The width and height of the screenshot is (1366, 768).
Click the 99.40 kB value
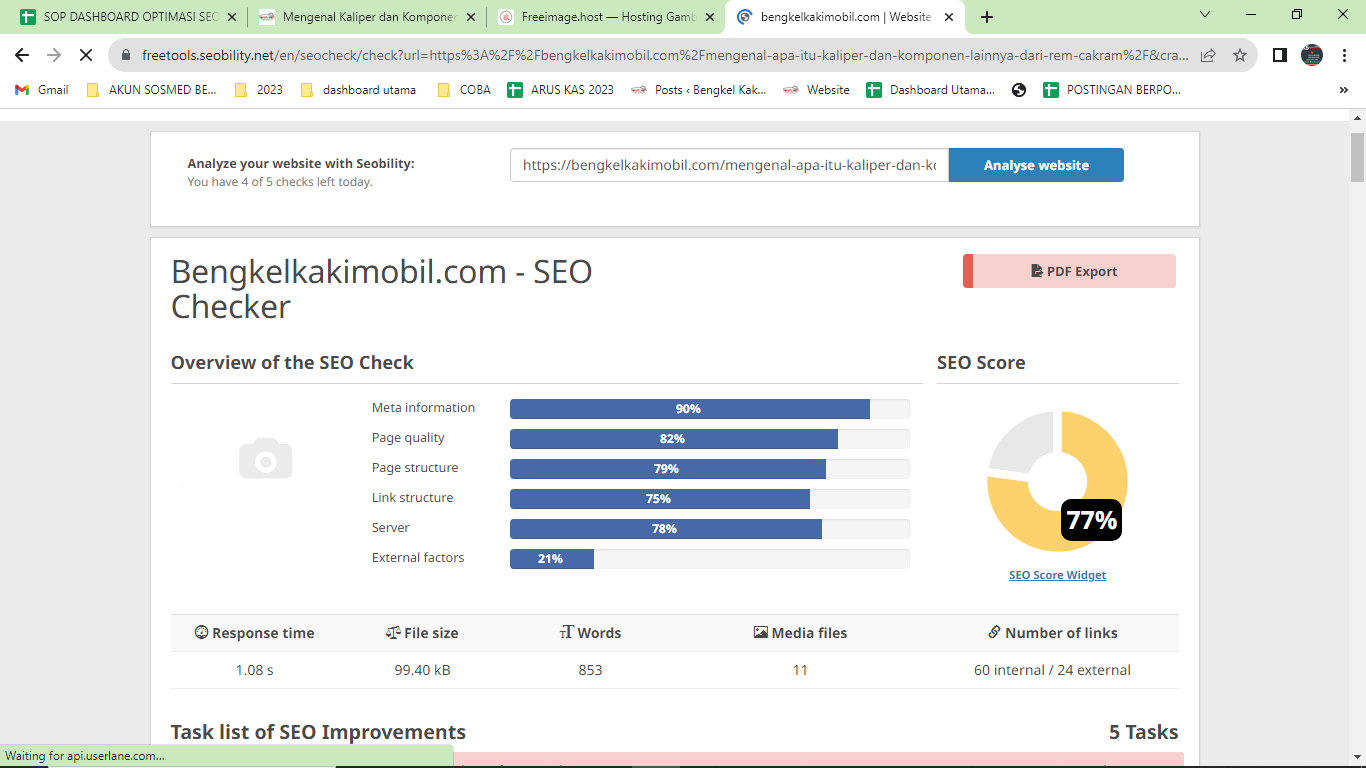coord(422,670)
